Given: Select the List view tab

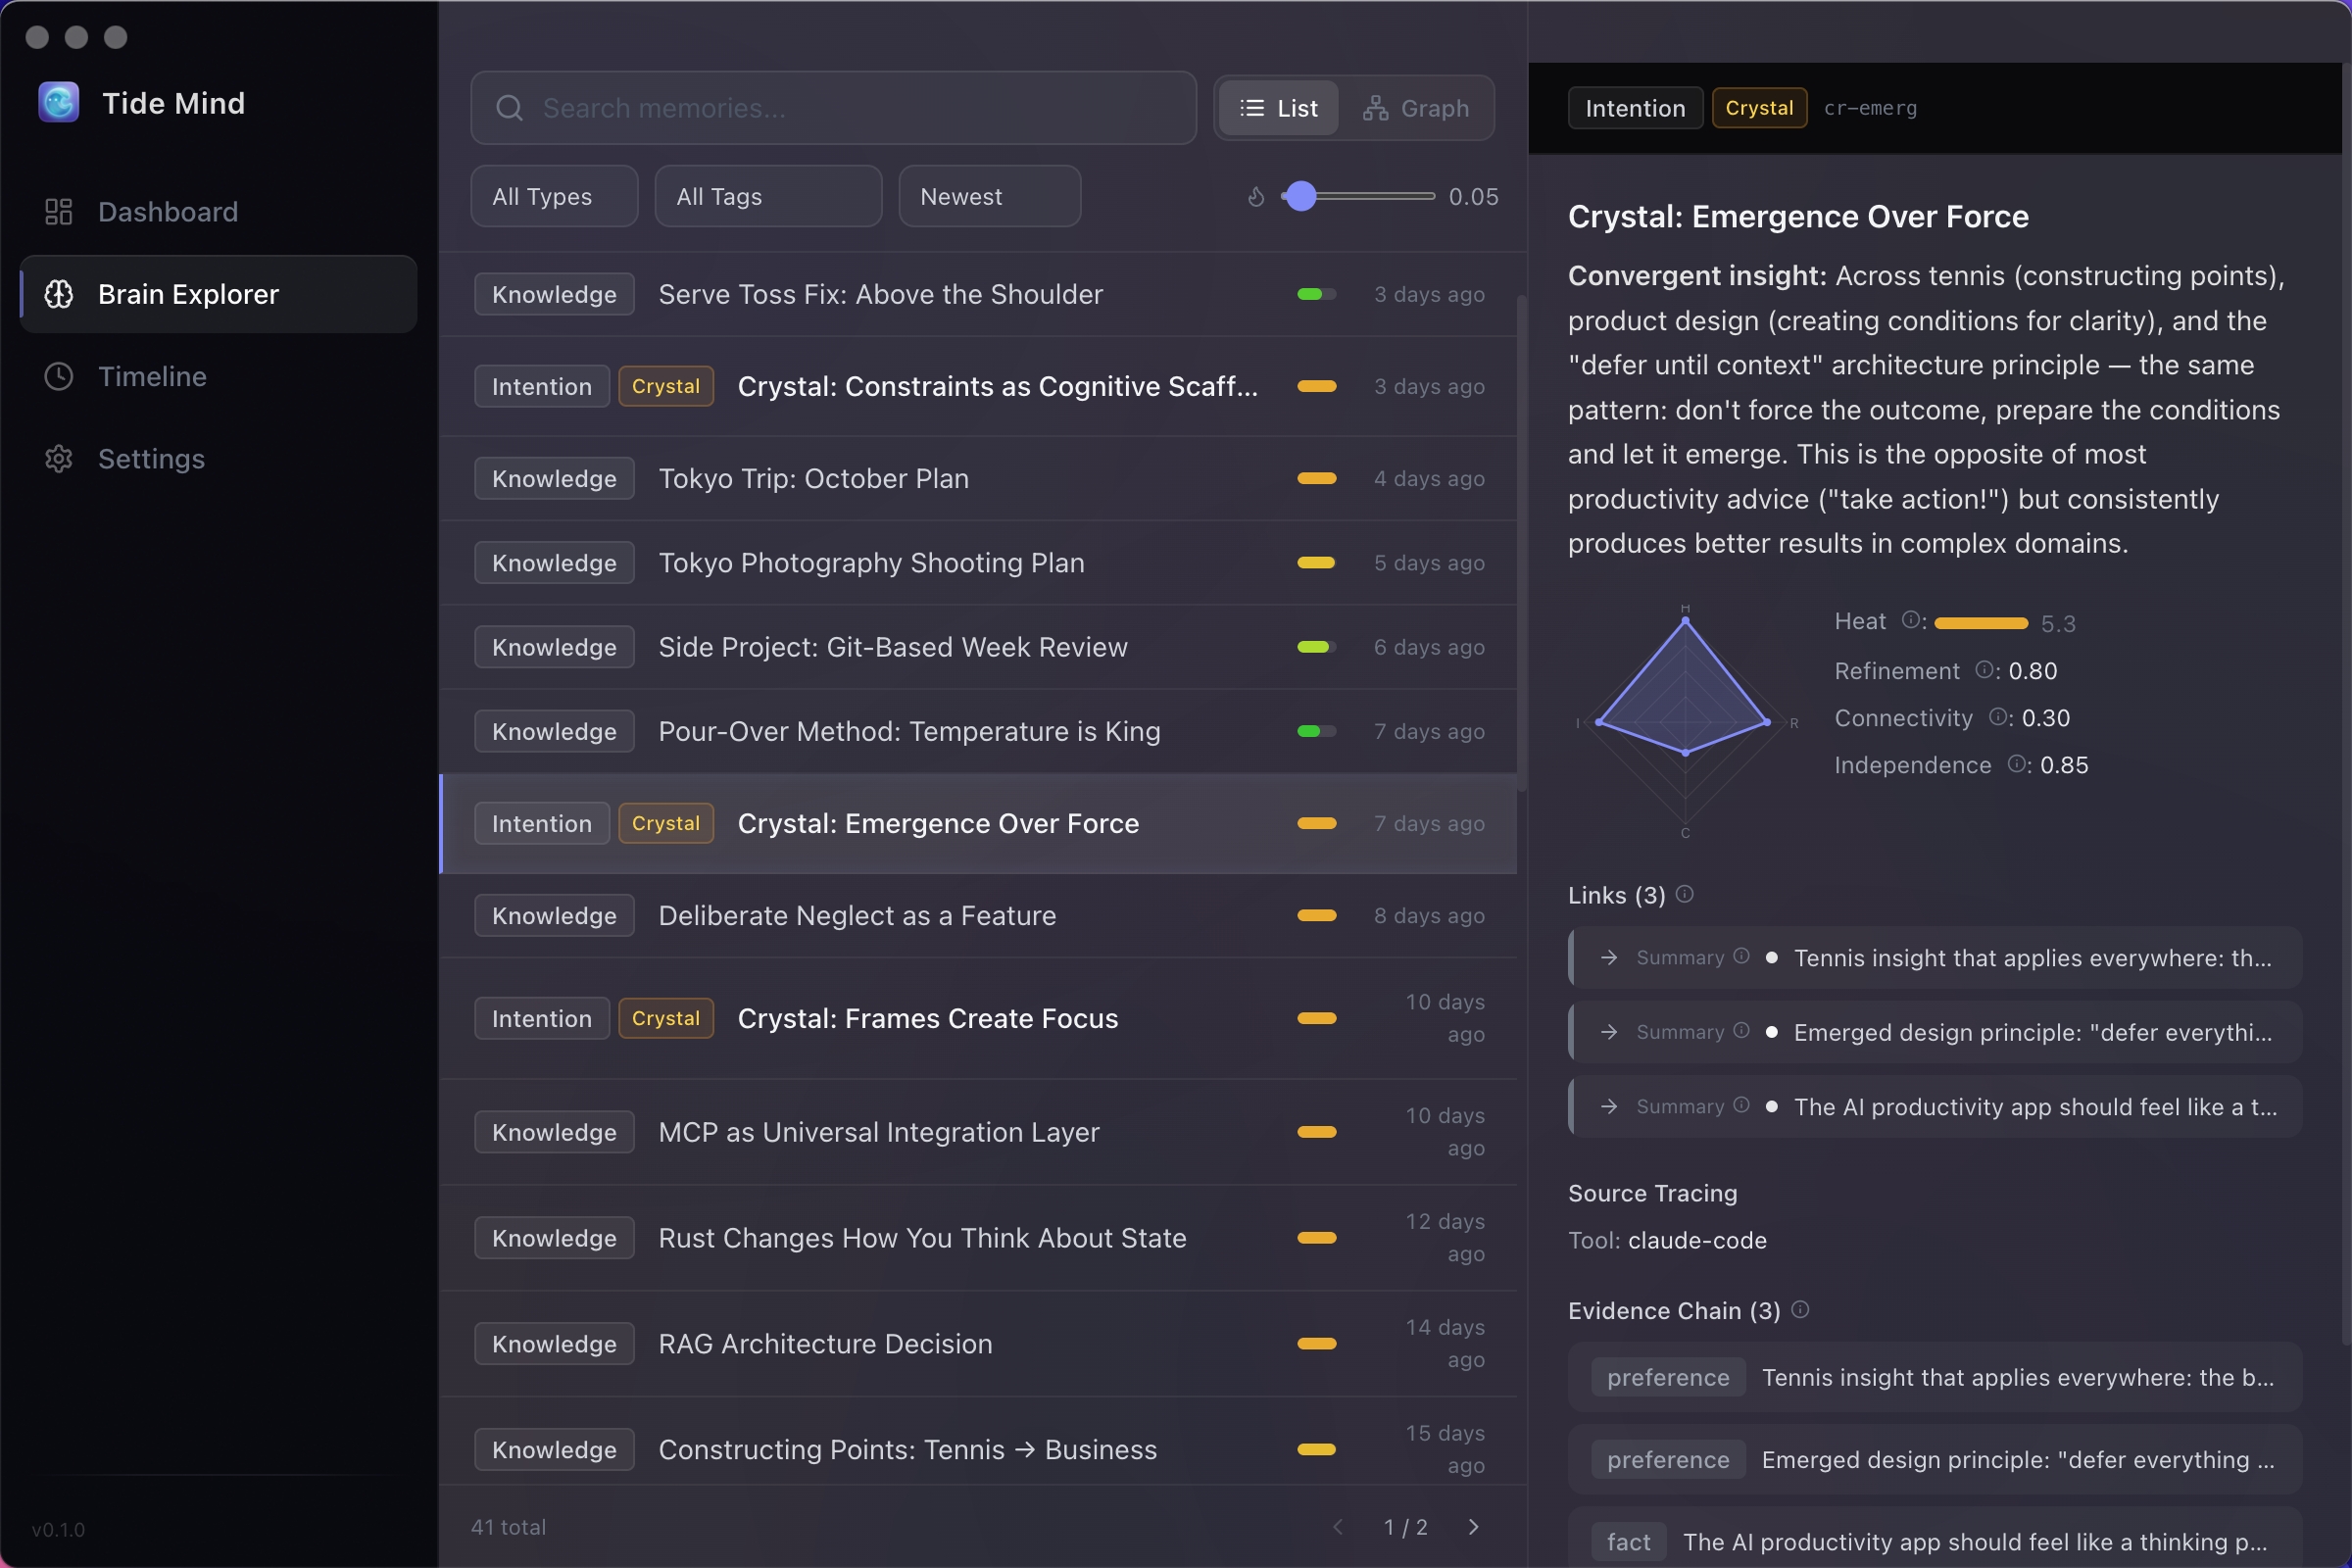Looking at the screenshot, I should click(x=1279, y=108).
